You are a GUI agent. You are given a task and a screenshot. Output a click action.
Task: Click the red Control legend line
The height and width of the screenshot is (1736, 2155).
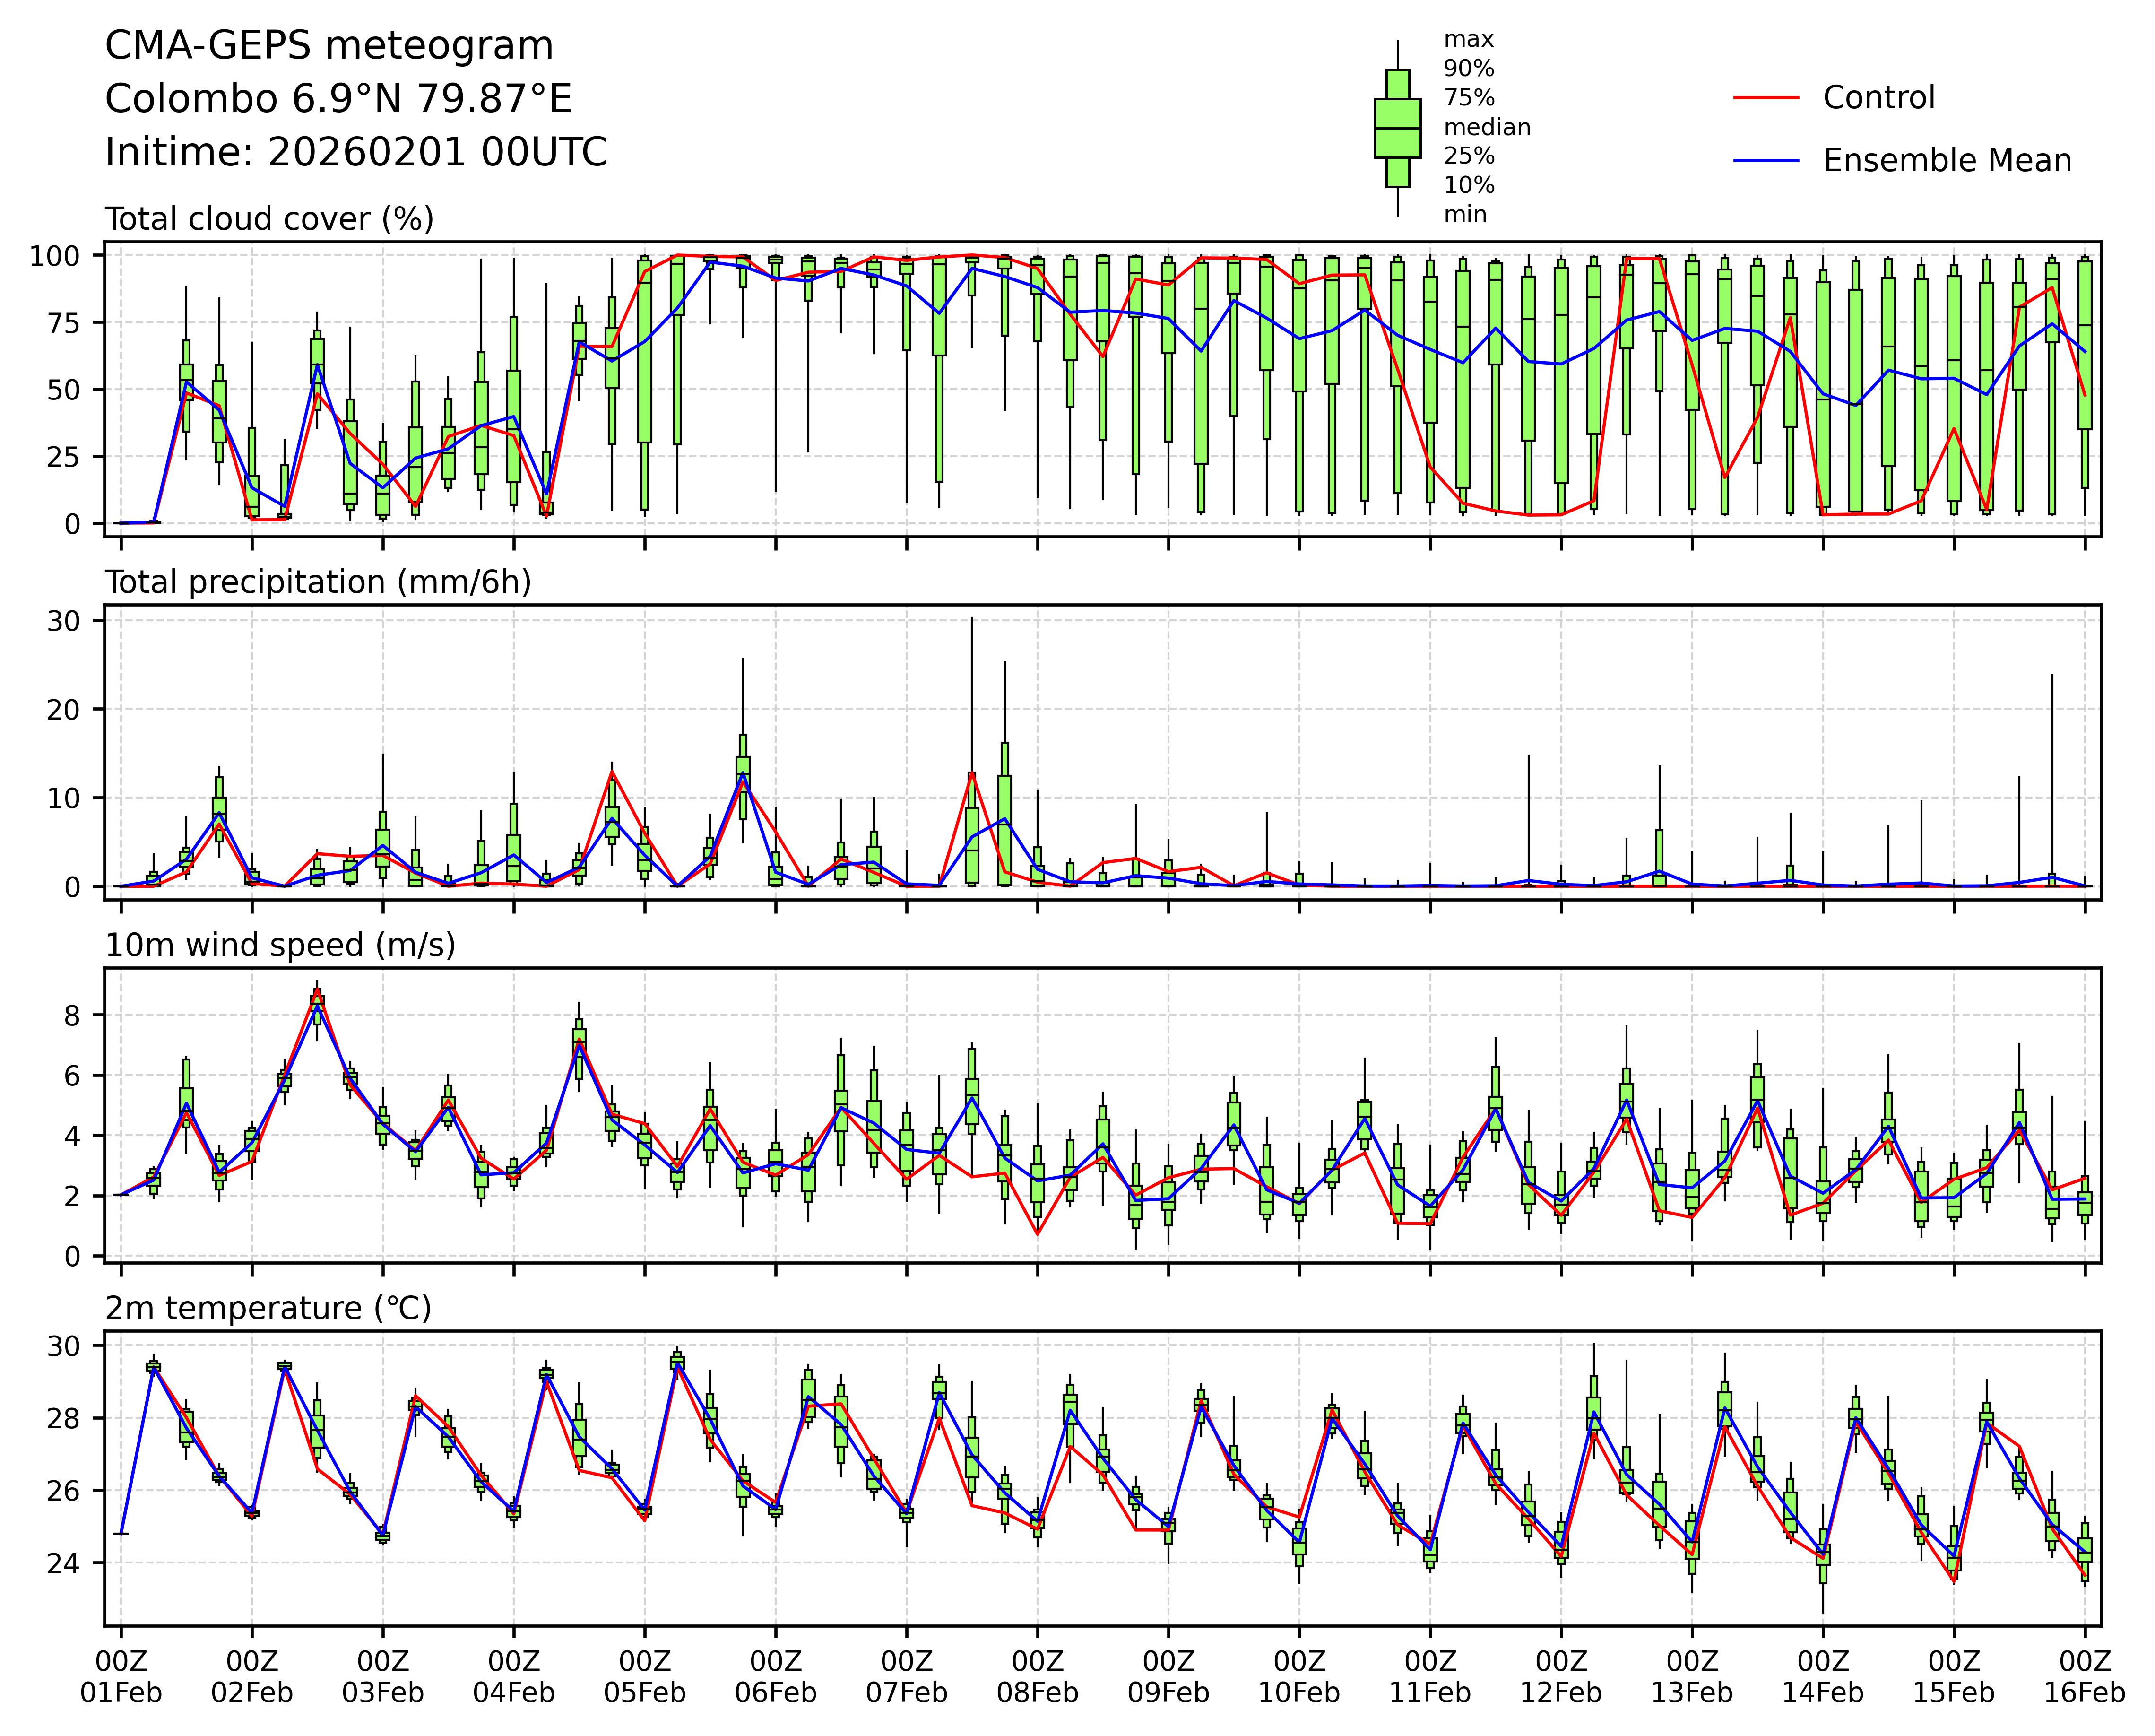[x=1766, y=98]
